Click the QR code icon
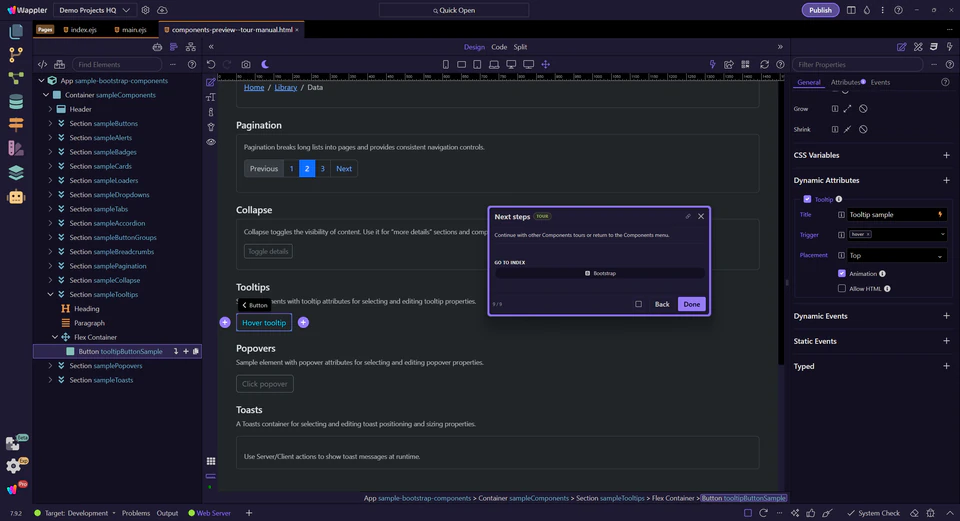 745,64
